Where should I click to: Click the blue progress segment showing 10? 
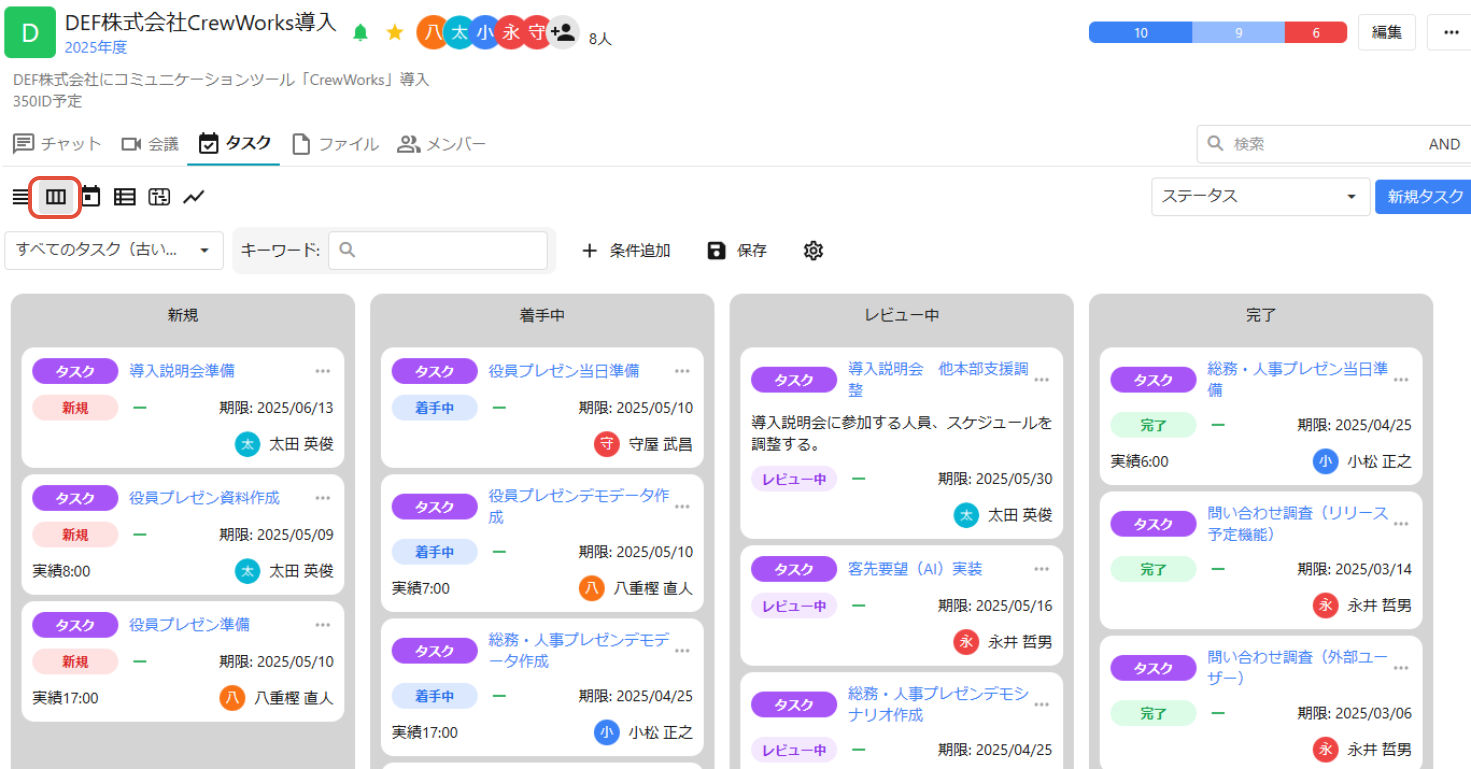tap(1141, 33)
